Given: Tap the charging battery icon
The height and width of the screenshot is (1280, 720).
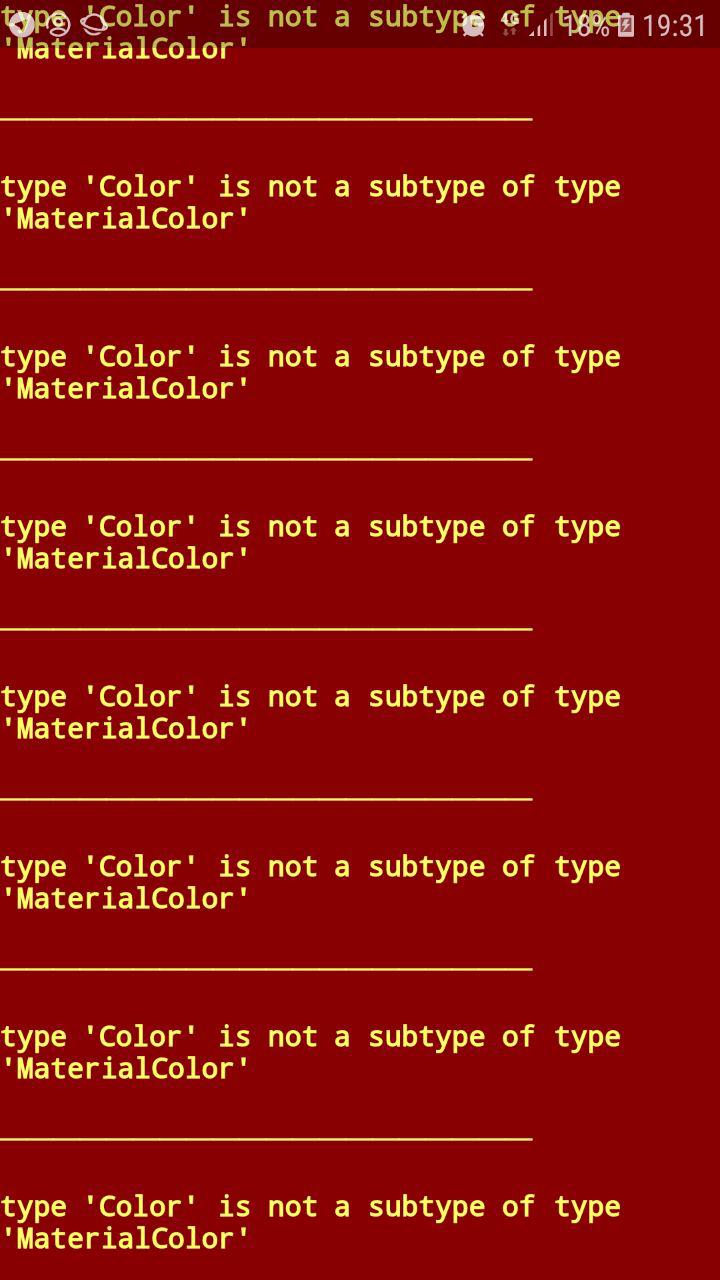Looking at the screenshot, I should [626, 25].
